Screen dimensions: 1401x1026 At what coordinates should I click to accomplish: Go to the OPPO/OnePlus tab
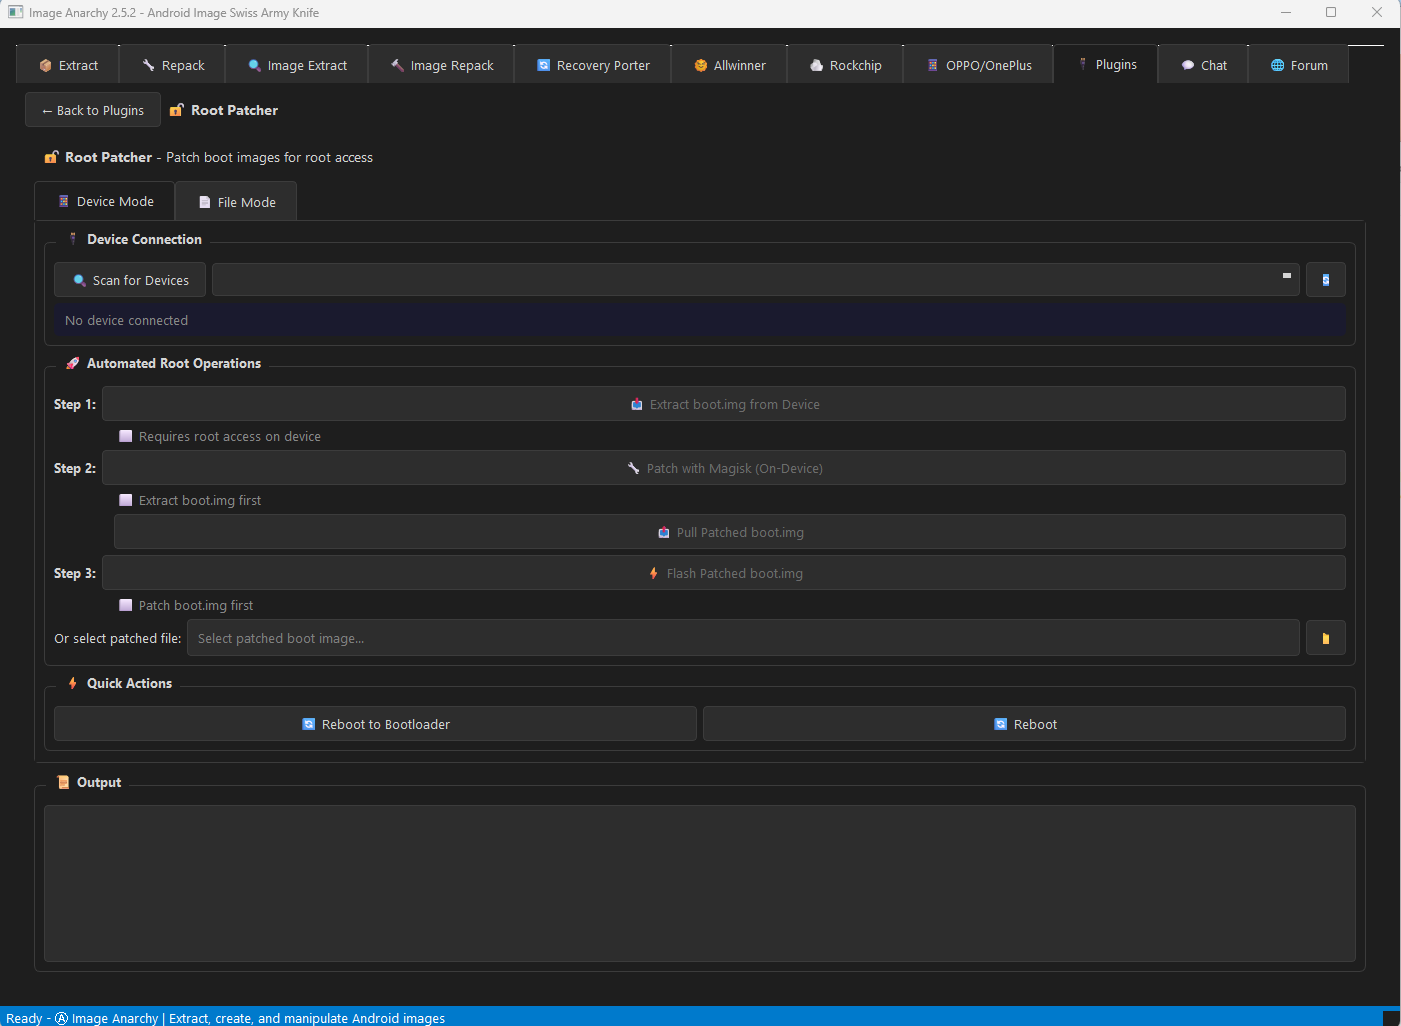(x=978, y=65)
